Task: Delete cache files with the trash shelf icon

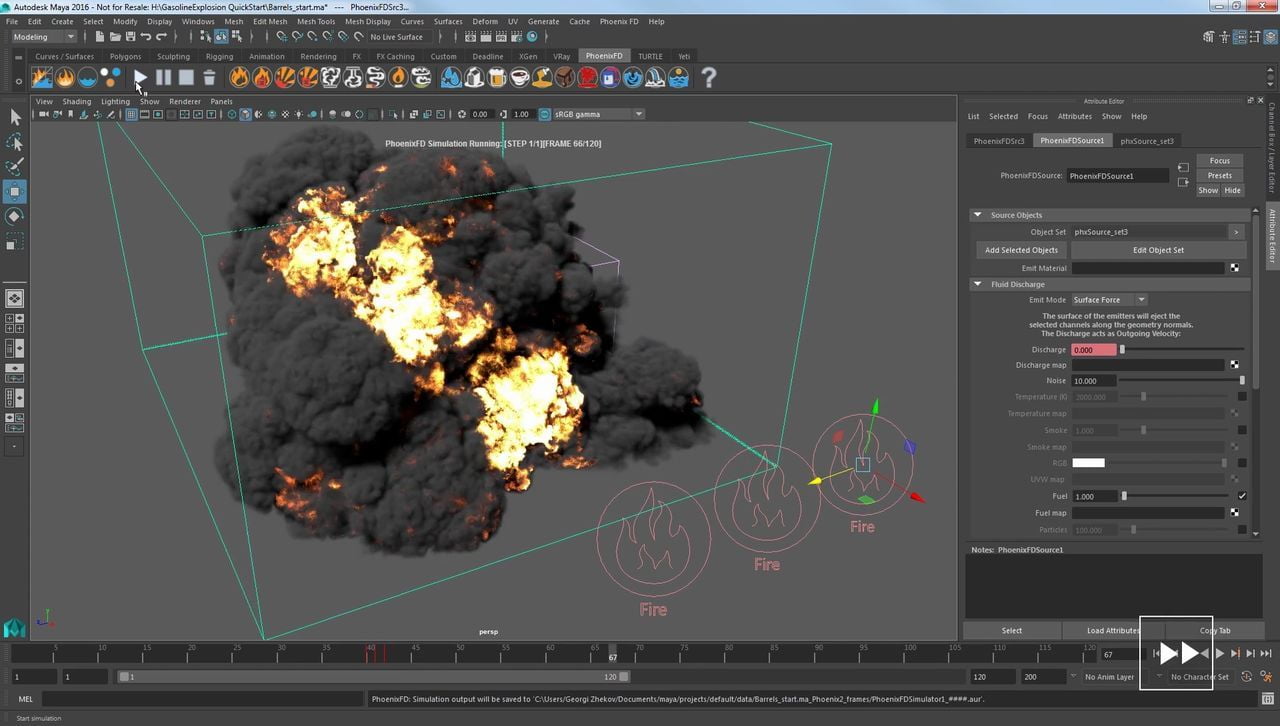Action: 209,77
